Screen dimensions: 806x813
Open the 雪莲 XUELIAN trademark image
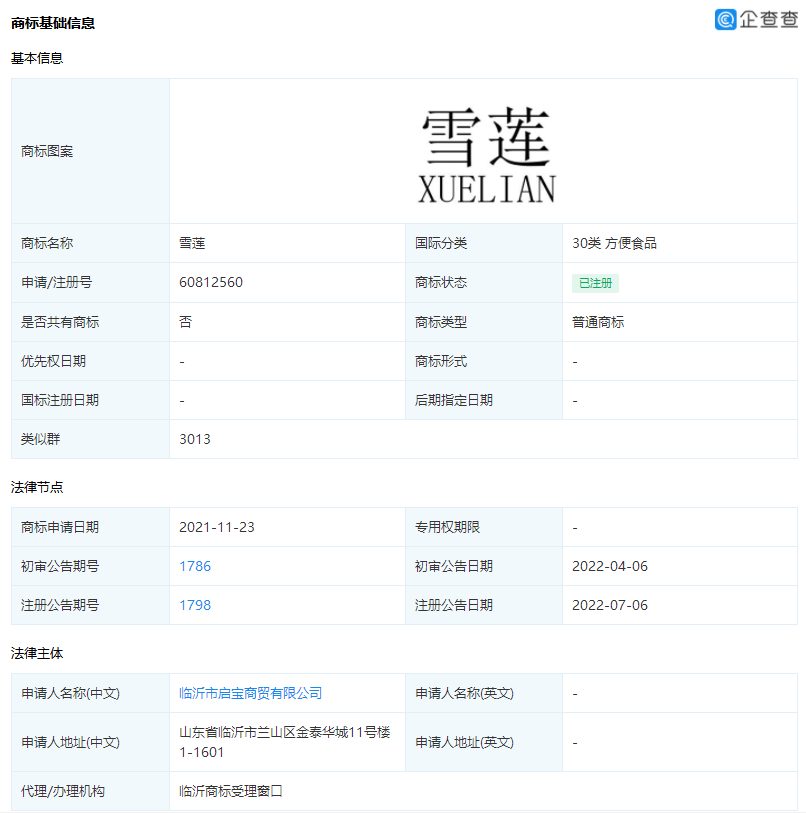pos(487,153)
